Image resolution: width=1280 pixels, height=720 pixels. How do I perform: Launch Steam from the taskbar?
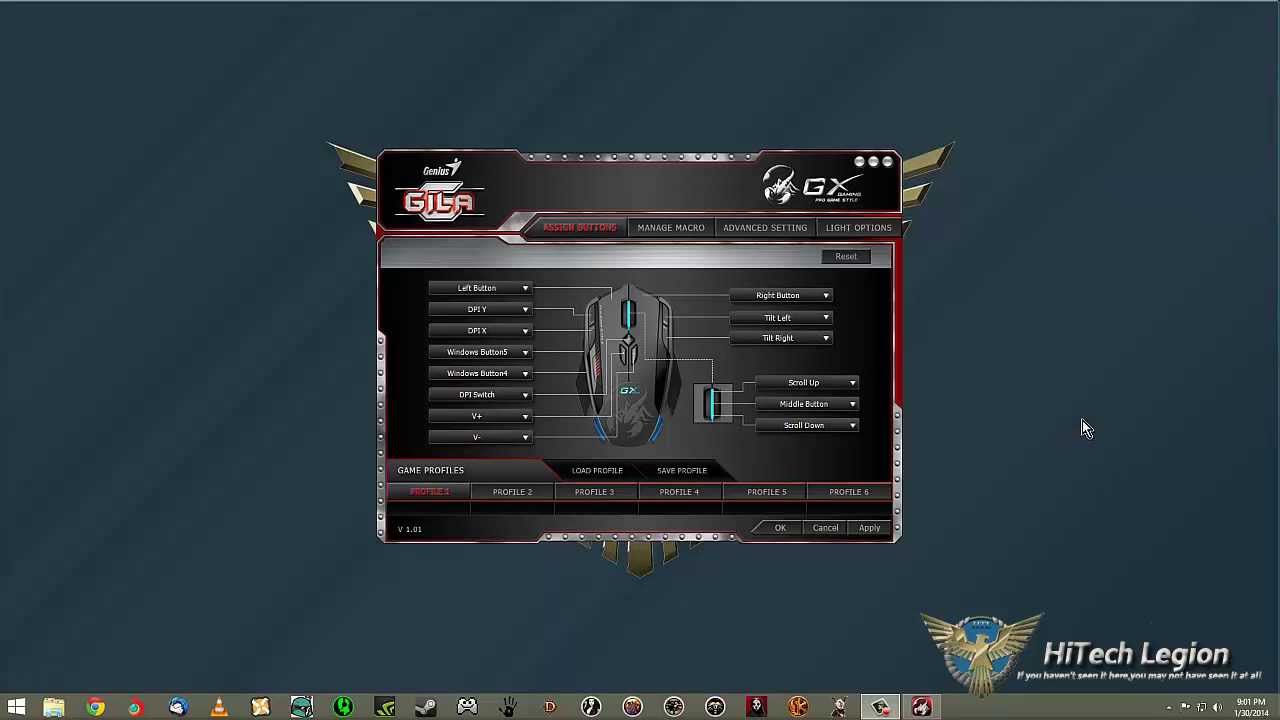point(425,708)
